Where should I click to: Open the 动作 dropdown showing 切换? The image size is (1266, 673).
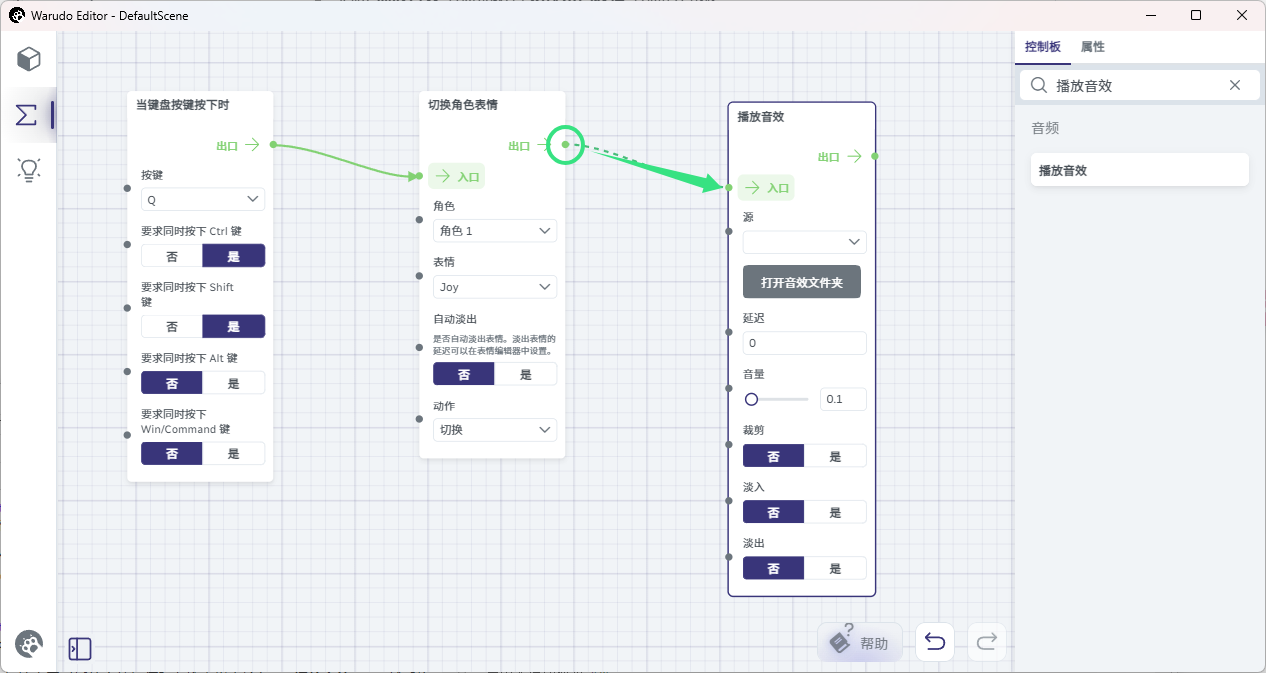(495, 430)
